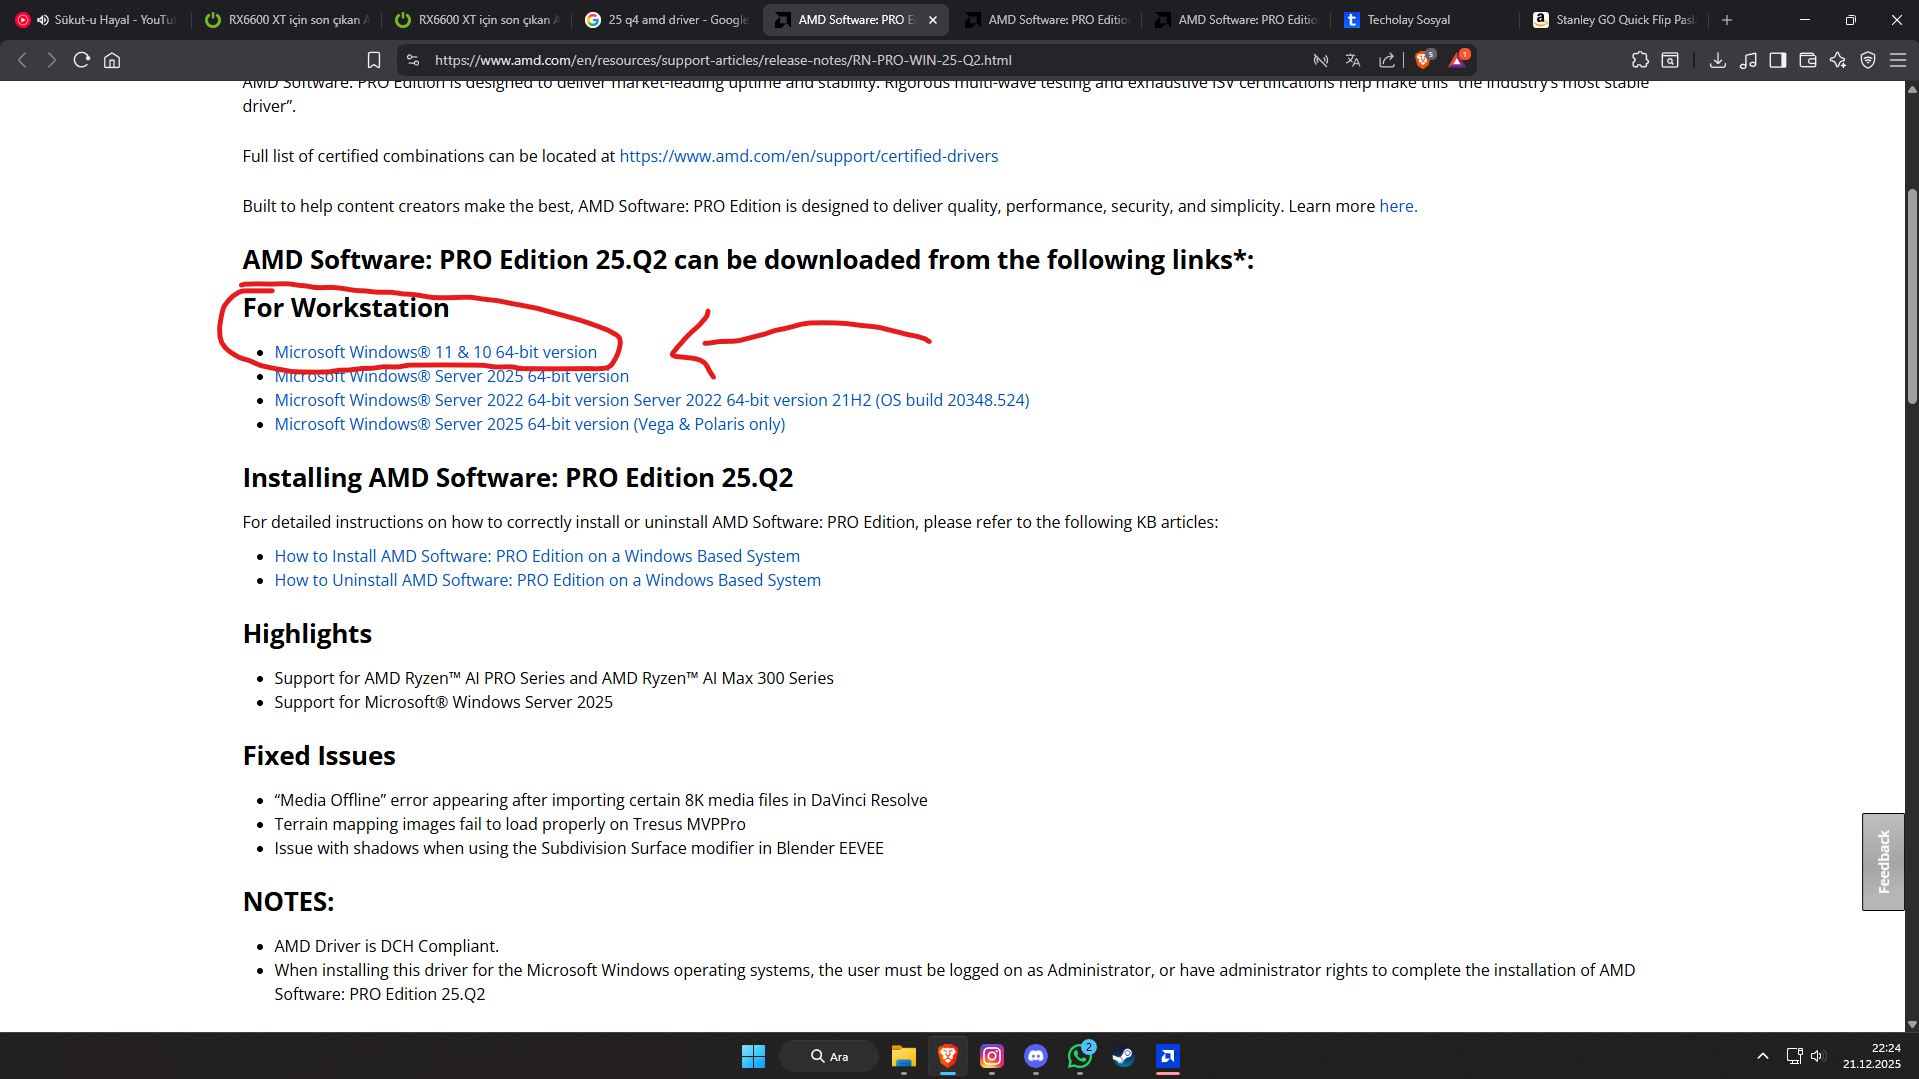Follow the 'here.' learn more link
Image resolution: width=1919 pixels, height=1079 pixels.
[x=1398, y=206]
